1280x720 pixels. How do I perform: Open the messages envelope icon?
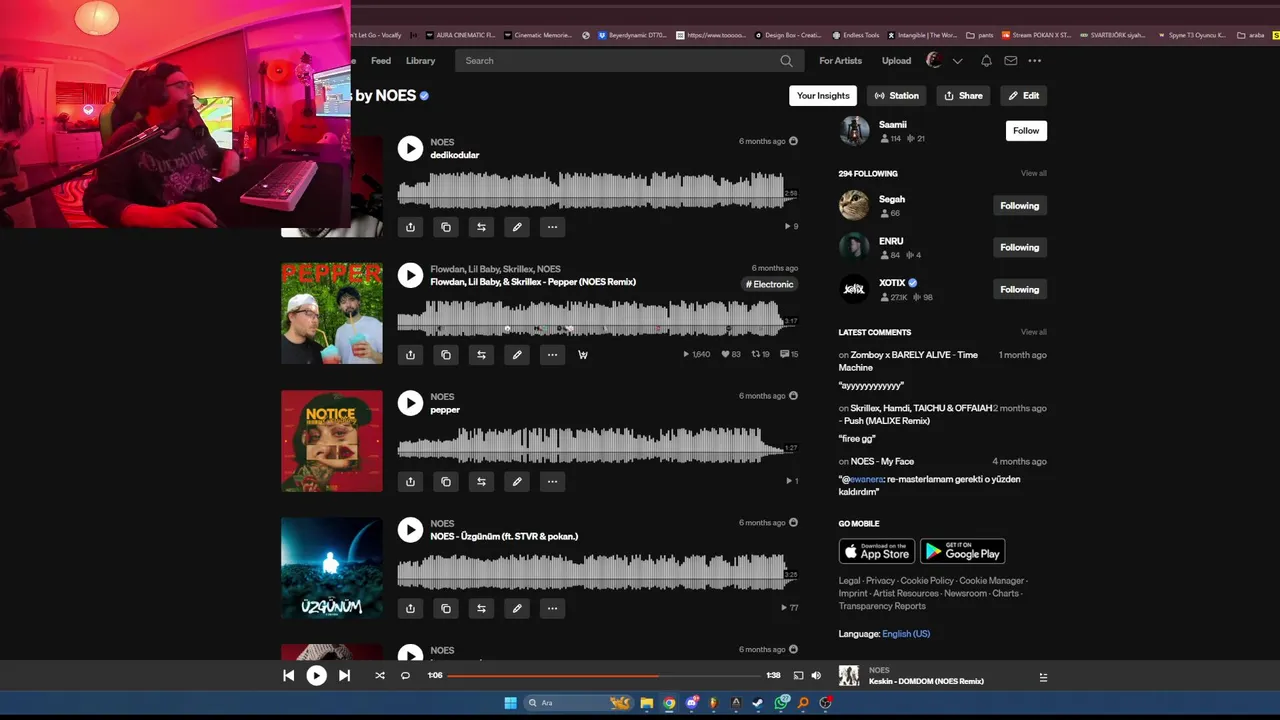pyautogui.click(x=1011, y=61)
